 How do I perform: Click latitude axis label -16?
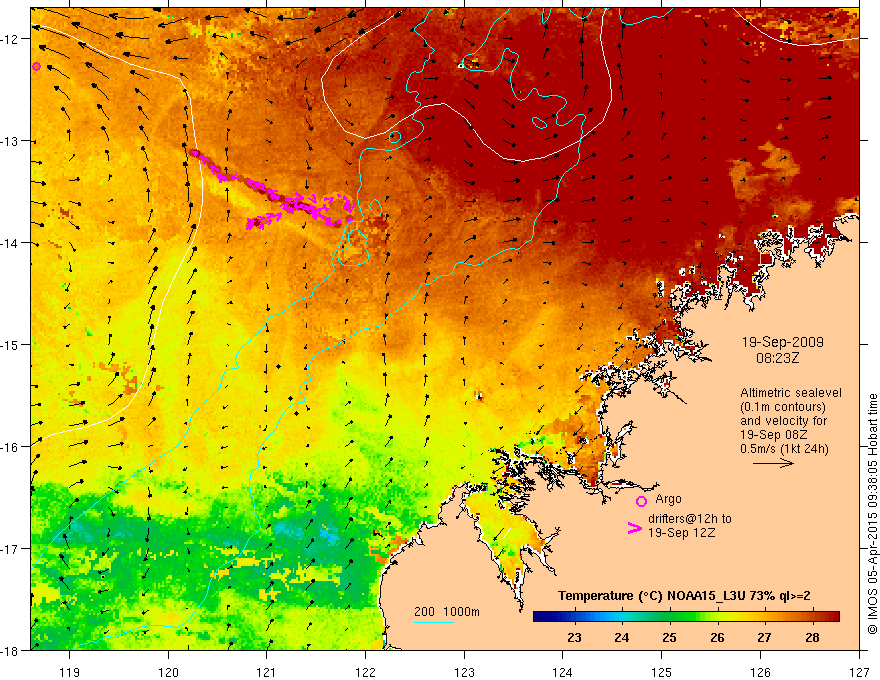[11, 447]
